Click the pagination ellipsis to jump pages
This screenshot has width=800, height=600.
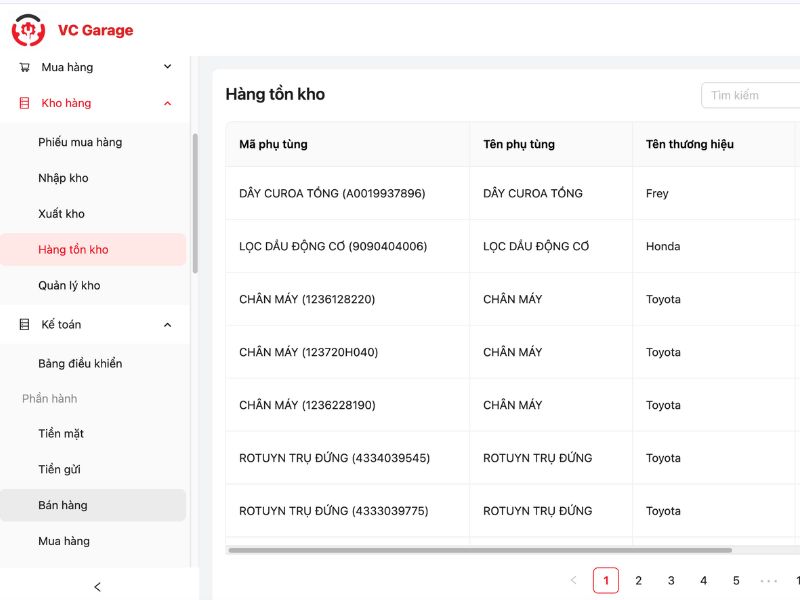(x=768, y=580)
